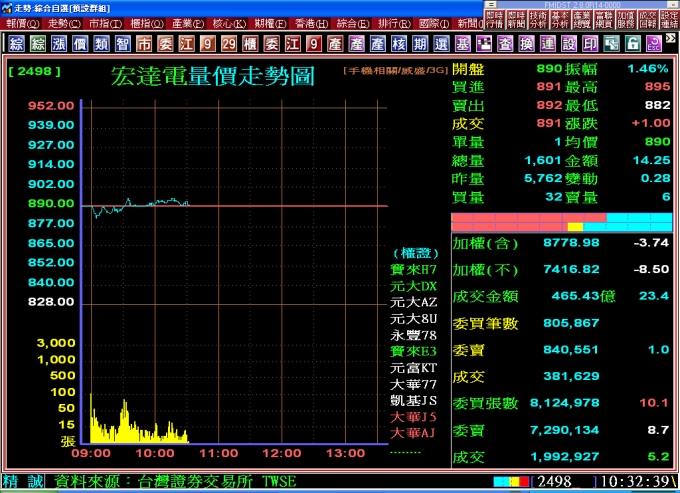Viewport: 680px width, 493px height.
Task: Open the 核心(K) menu
Action: tap(229, 23)
